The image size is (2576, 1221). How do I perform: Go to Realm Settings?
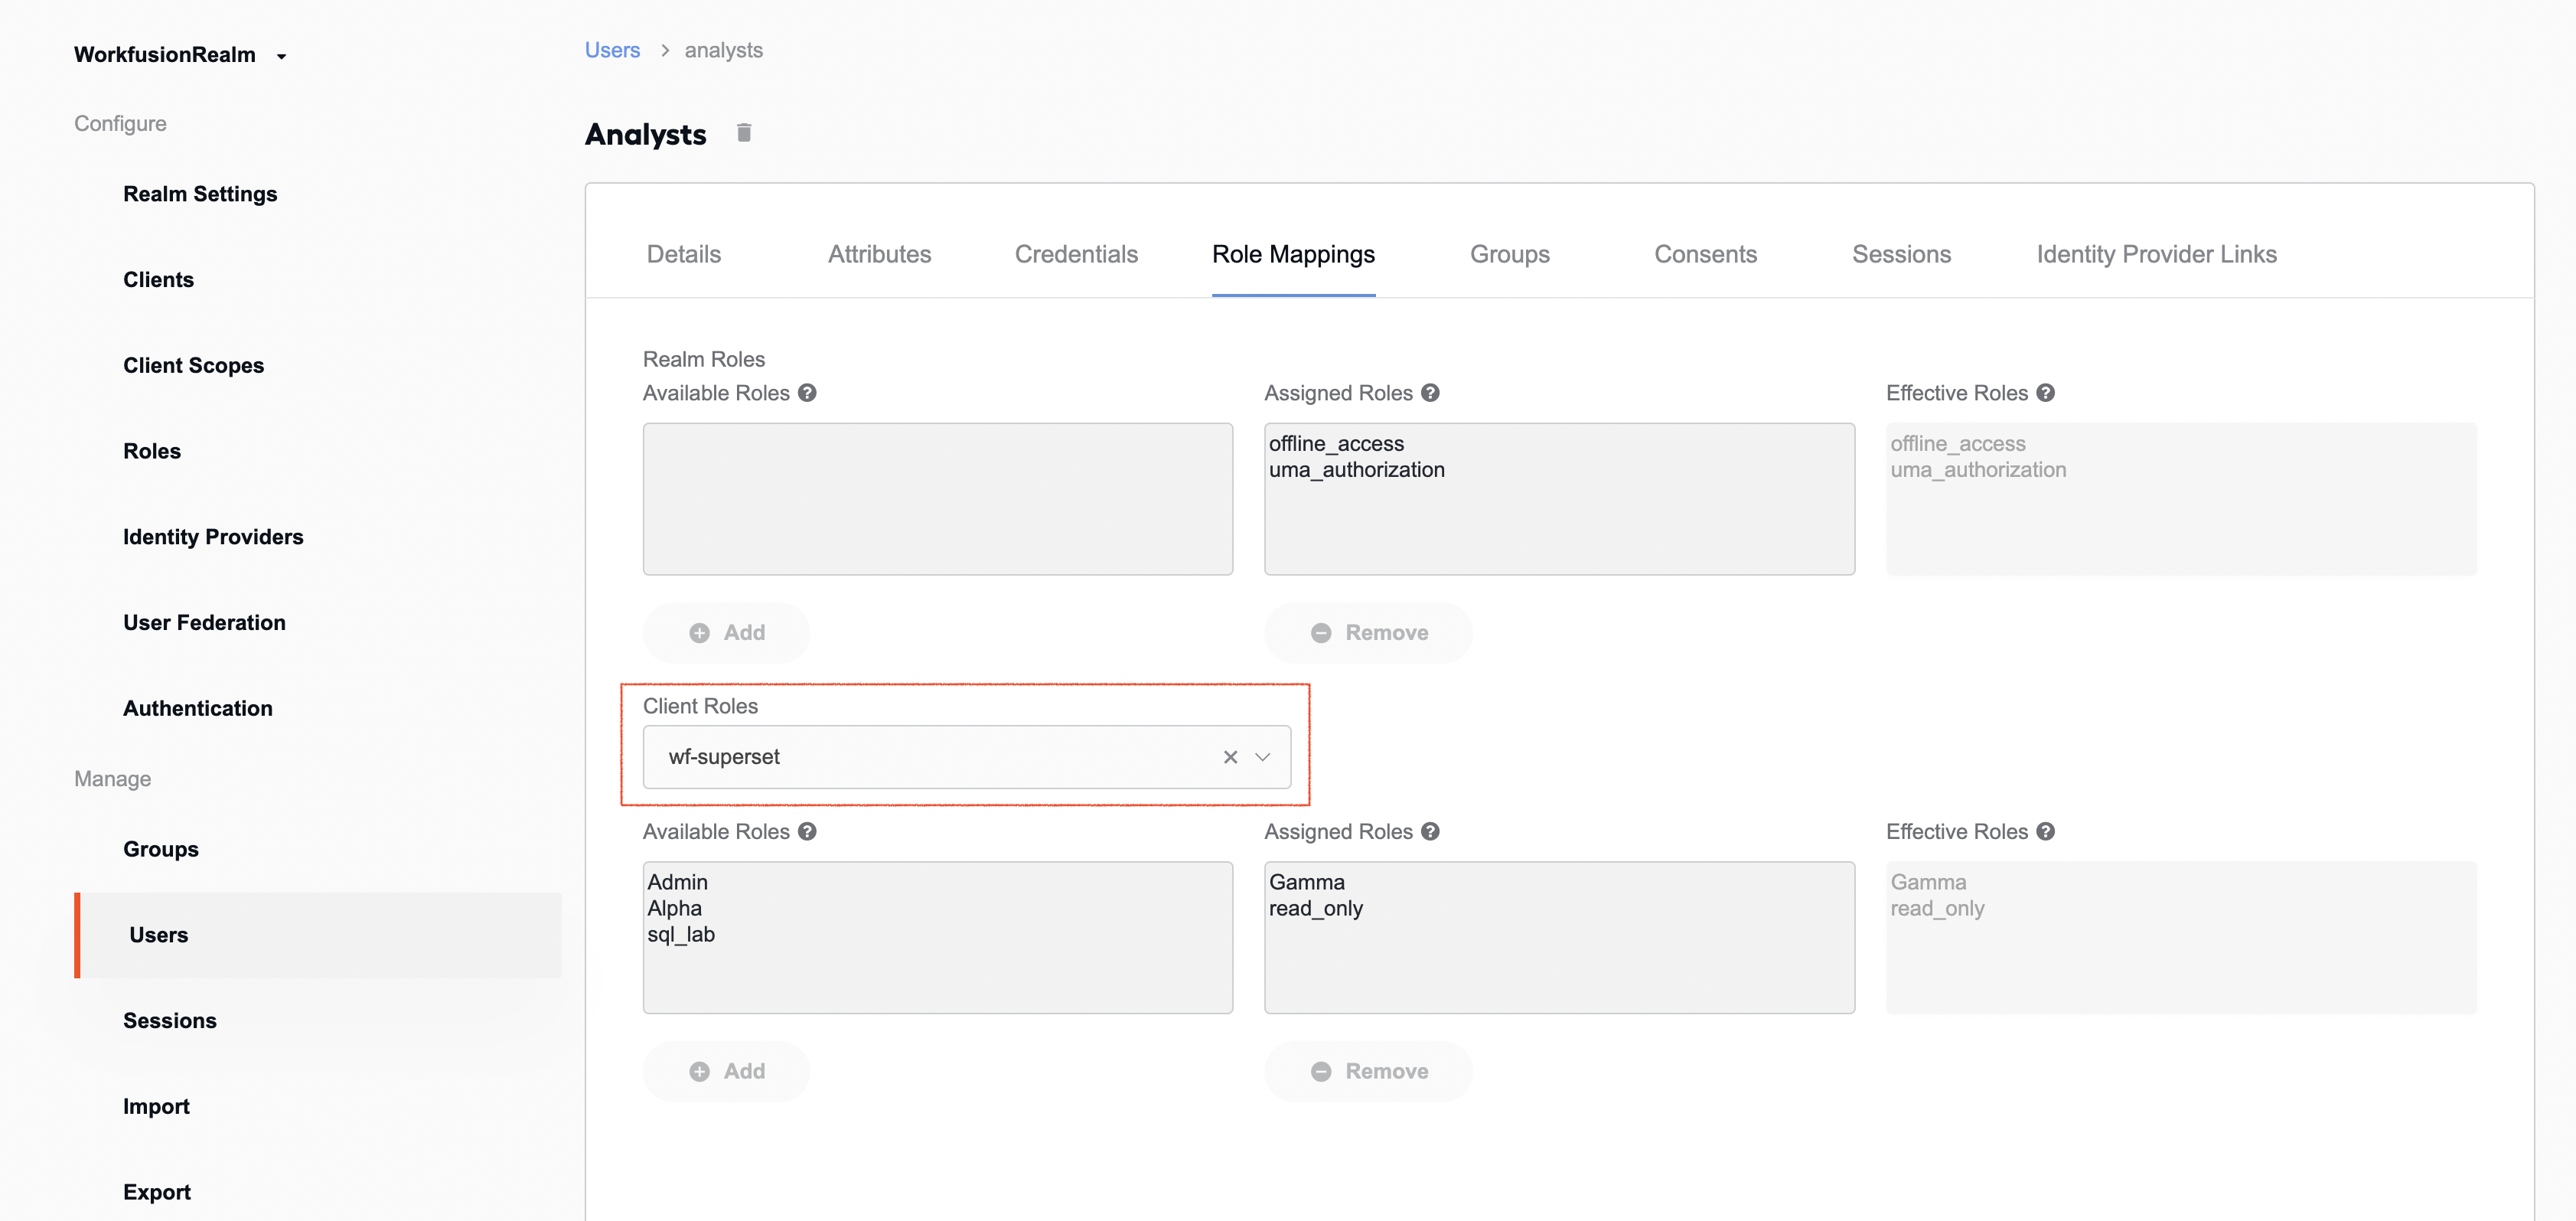point(200,194)
